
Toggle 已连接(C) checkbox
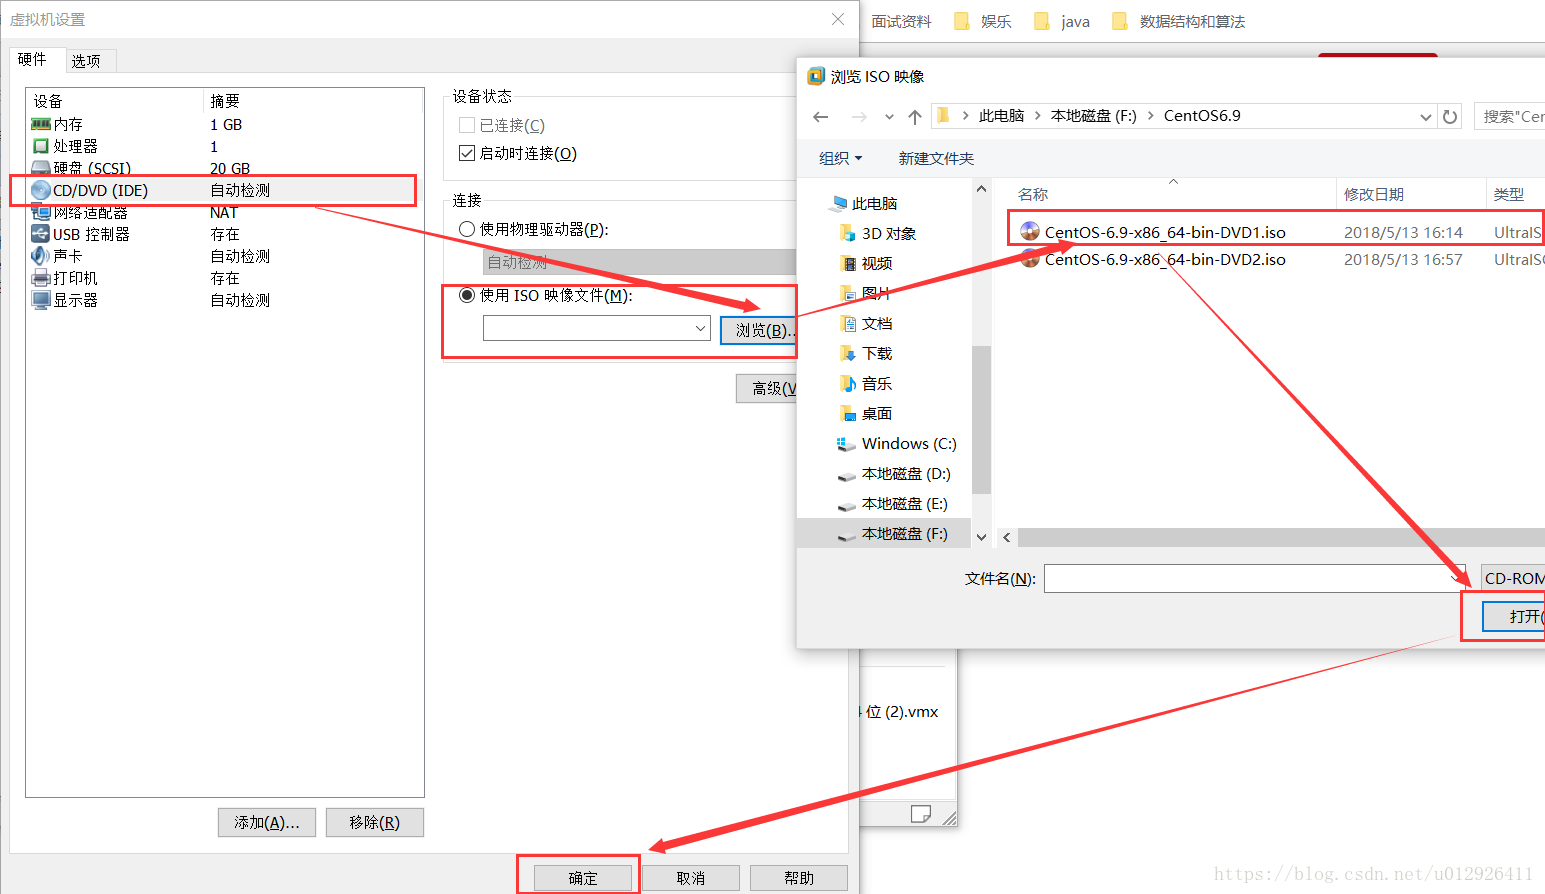click(x=467, y=125)
